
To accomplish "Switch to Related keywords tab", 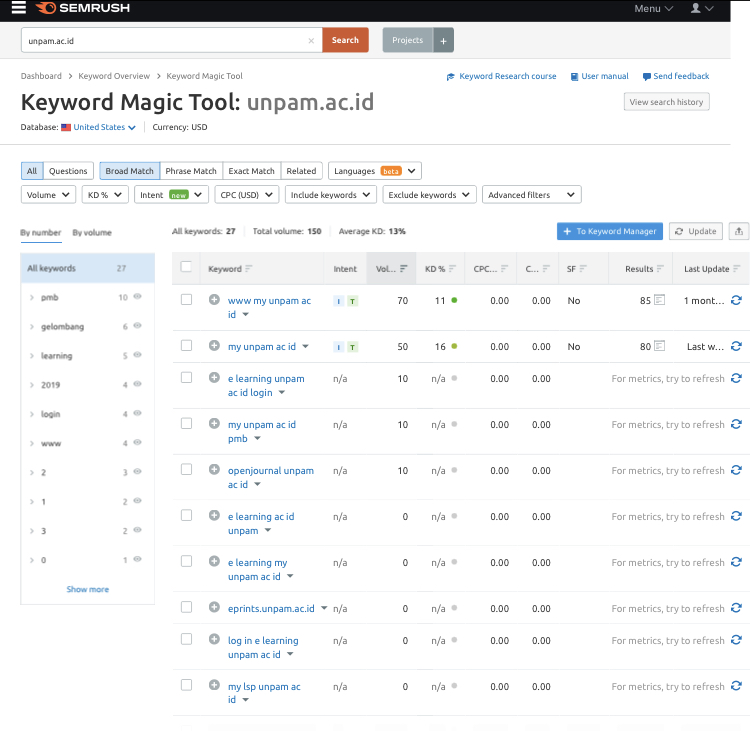I will 301,171.
